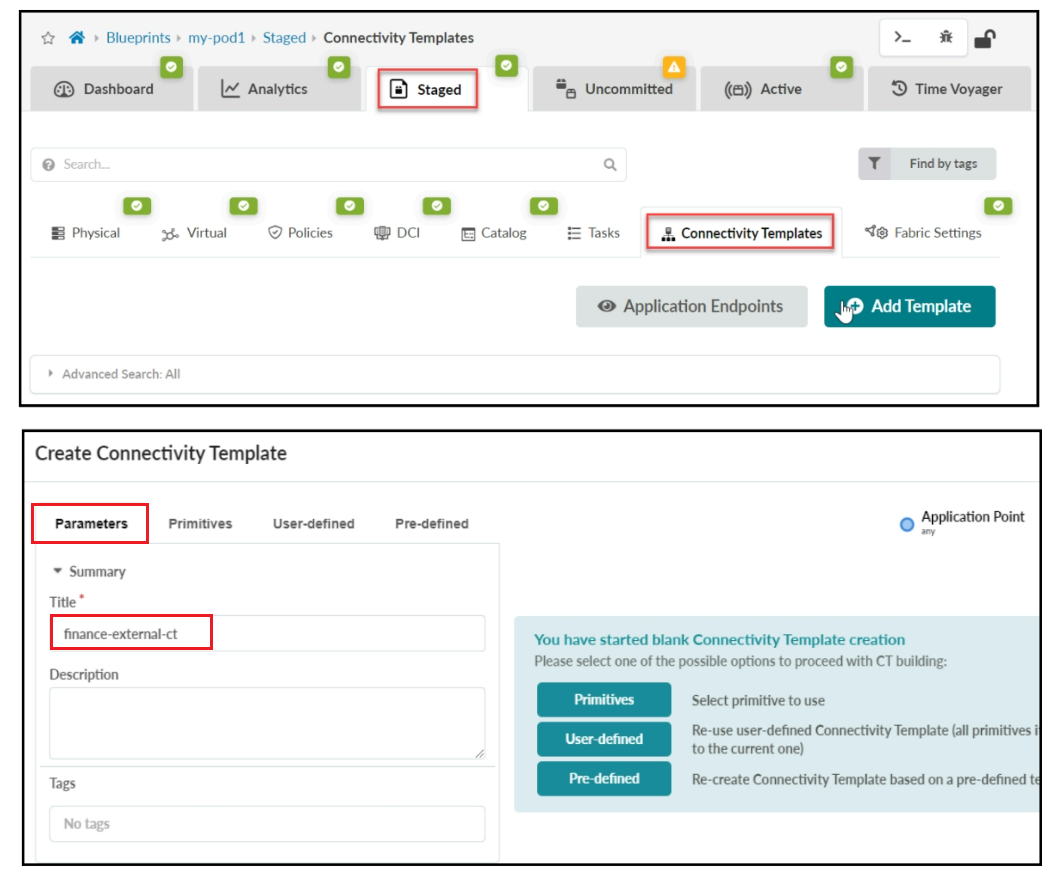Select the Application Point radio circle

pyautogui.click(x=907, y=524)
